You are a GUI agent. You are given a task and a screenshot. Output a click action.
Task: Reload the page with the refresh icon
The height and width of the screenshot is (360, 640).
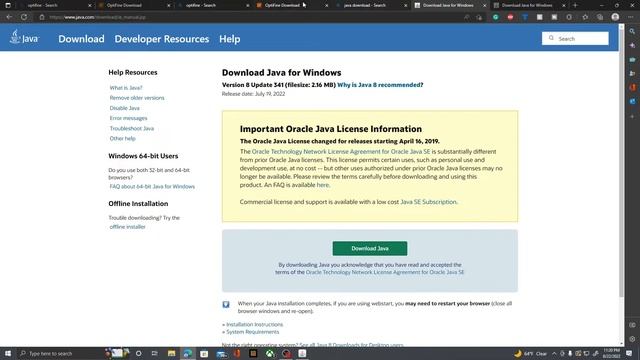pos(24,17)
